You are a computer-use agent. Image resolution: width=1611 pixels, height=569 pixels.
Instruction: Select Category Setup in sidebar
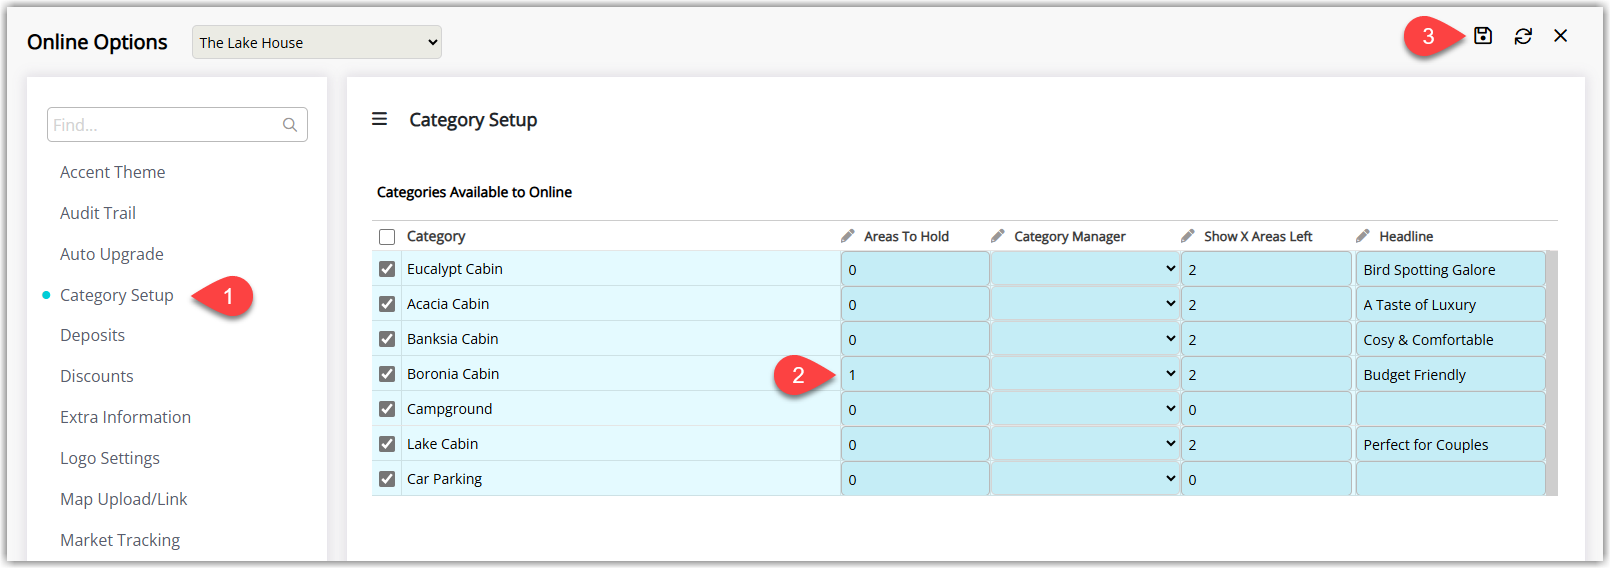(117, 295)
